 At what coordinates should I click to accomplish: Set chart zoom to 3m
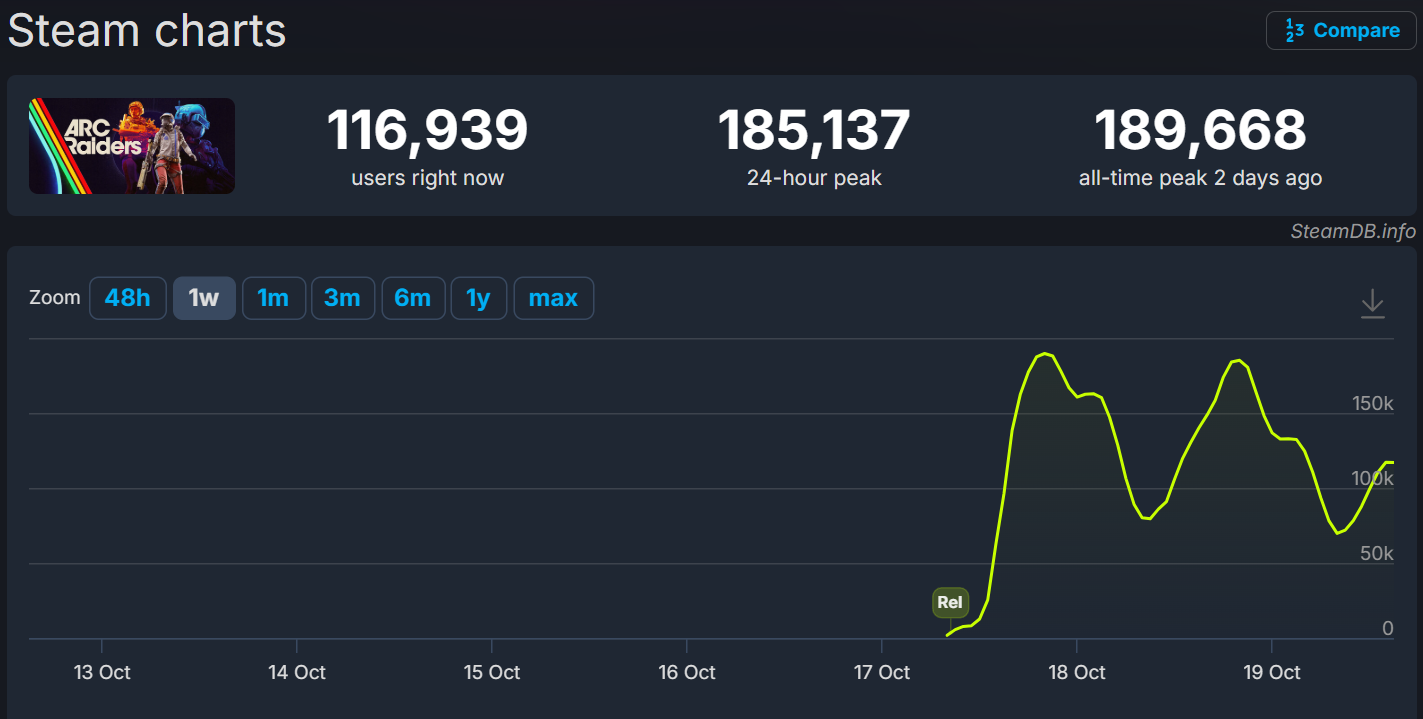(x=342, y=298)
